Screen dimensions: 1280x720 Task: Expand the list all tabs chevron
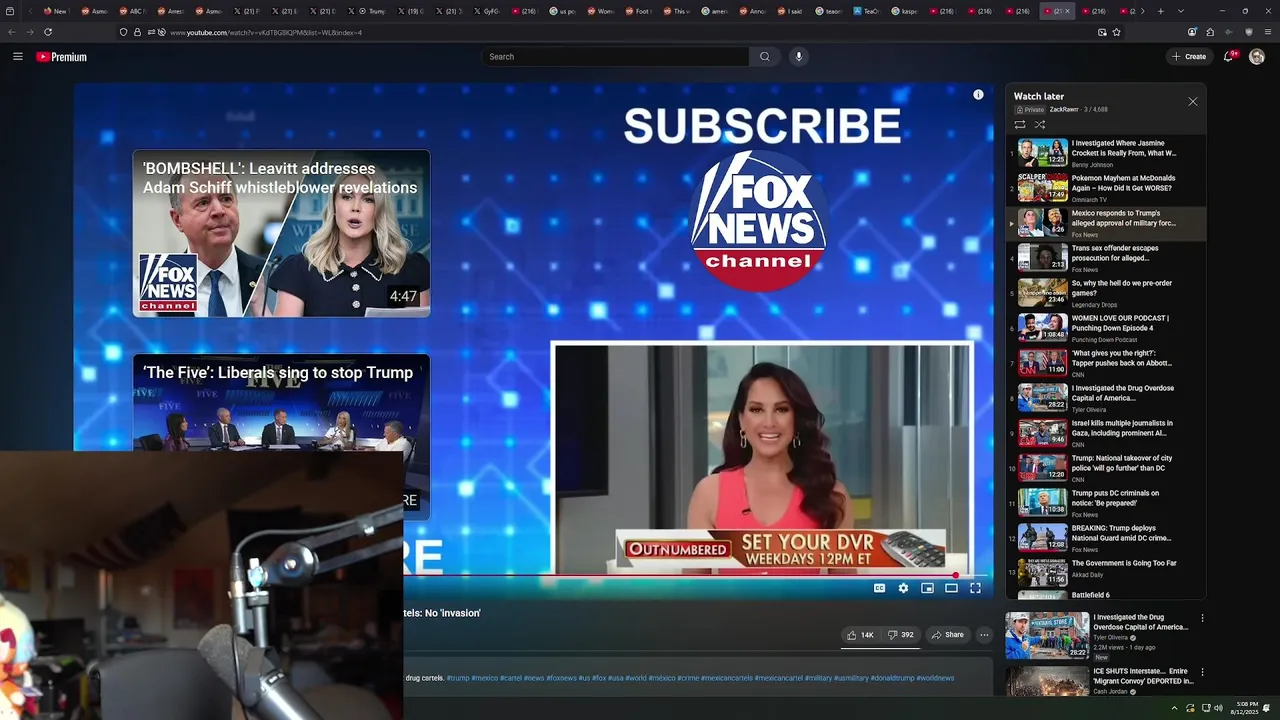click(x=1181, y=11)
